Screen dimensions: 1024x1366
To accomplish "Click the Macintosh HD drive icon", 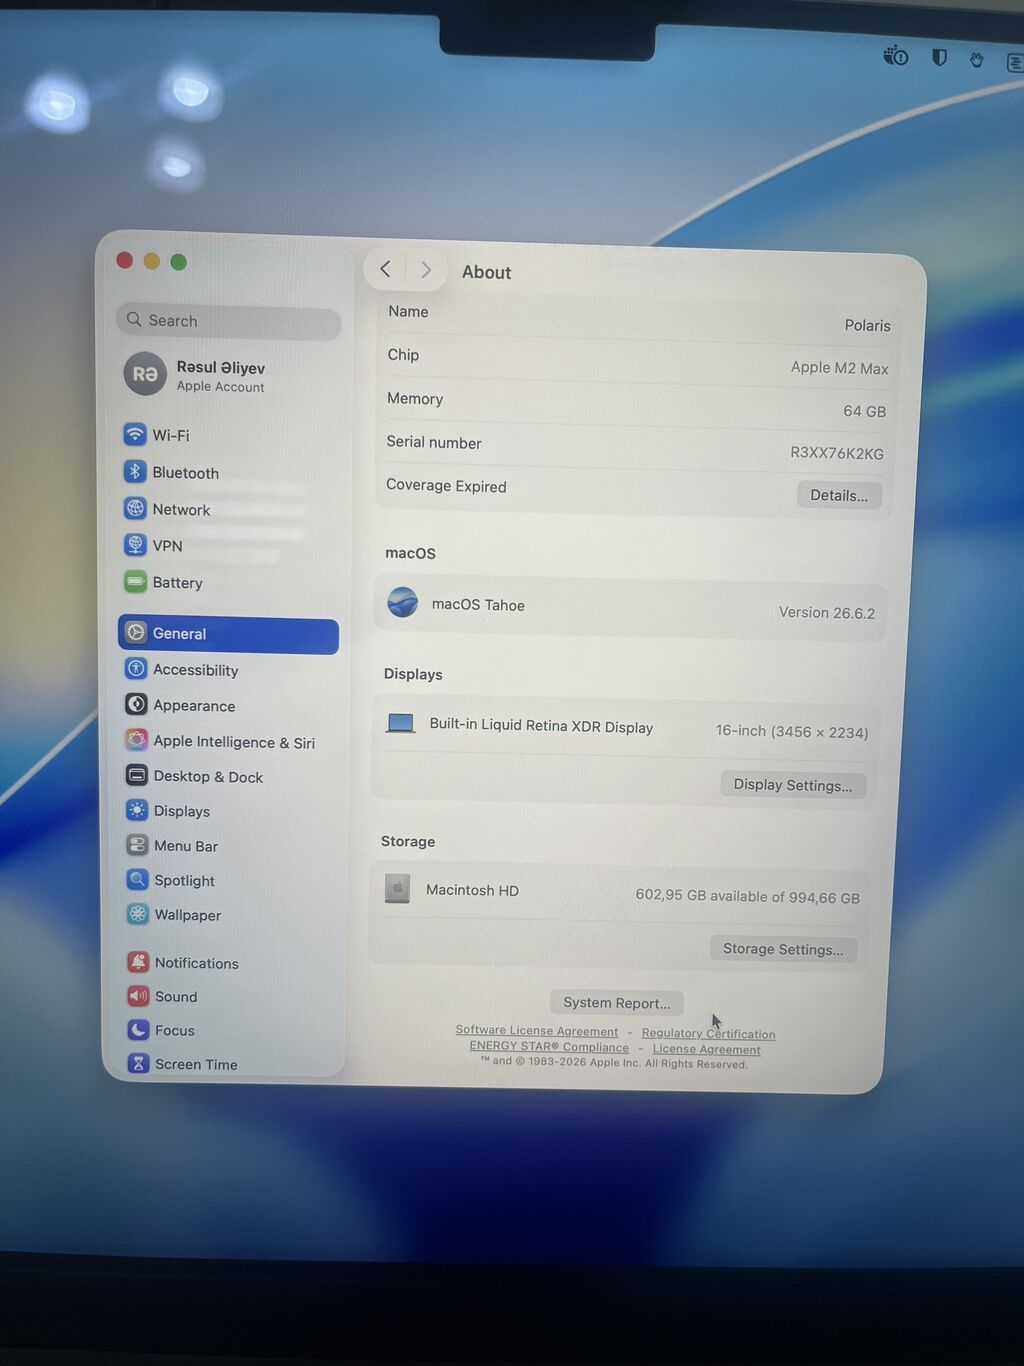I will pos(398,888).
